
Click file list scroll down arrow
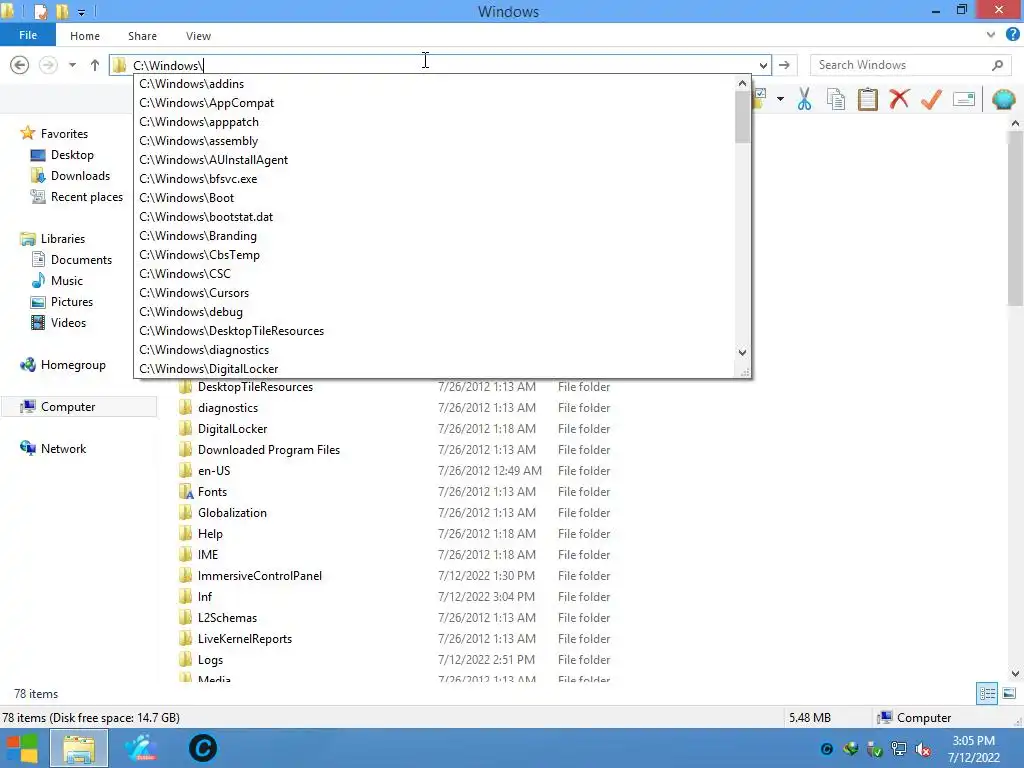pos(1015,673)
